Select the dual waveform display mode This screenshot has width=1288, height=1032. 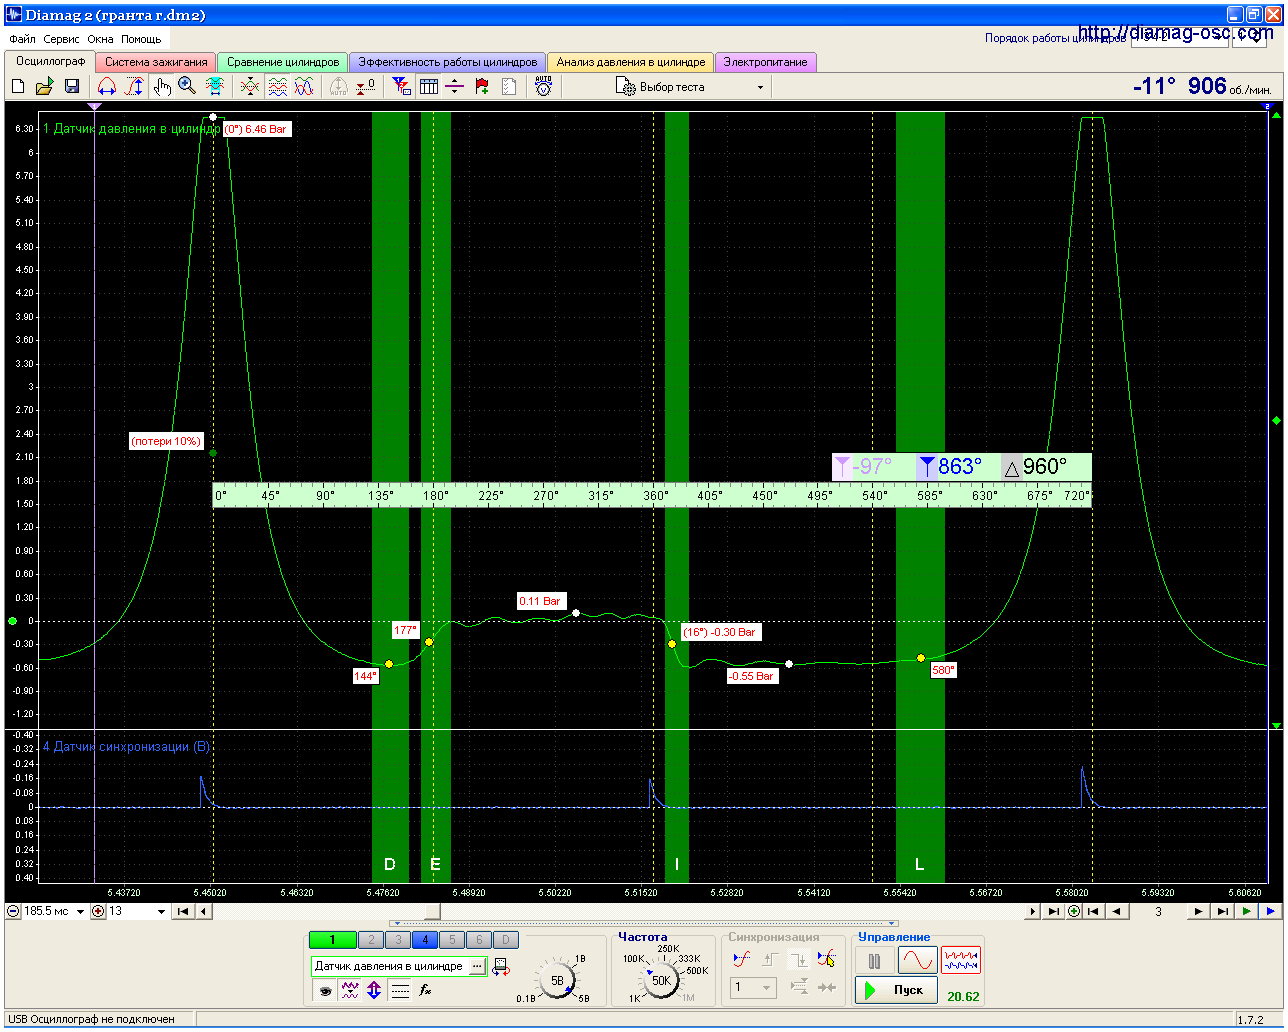click(961, 961)
